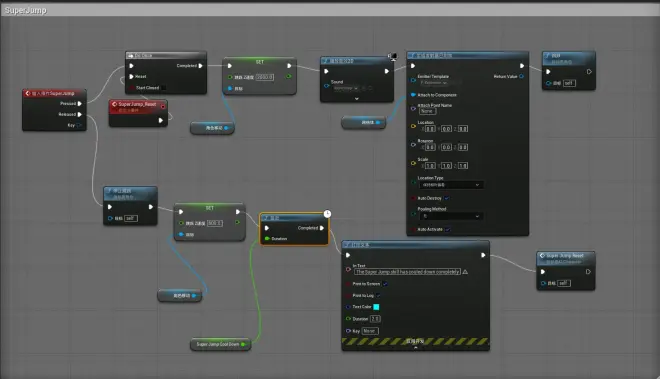This screenshot has width=660, height=379.
Task: Toggle the Auto Destroy checkbox
Action: [447, 198]
